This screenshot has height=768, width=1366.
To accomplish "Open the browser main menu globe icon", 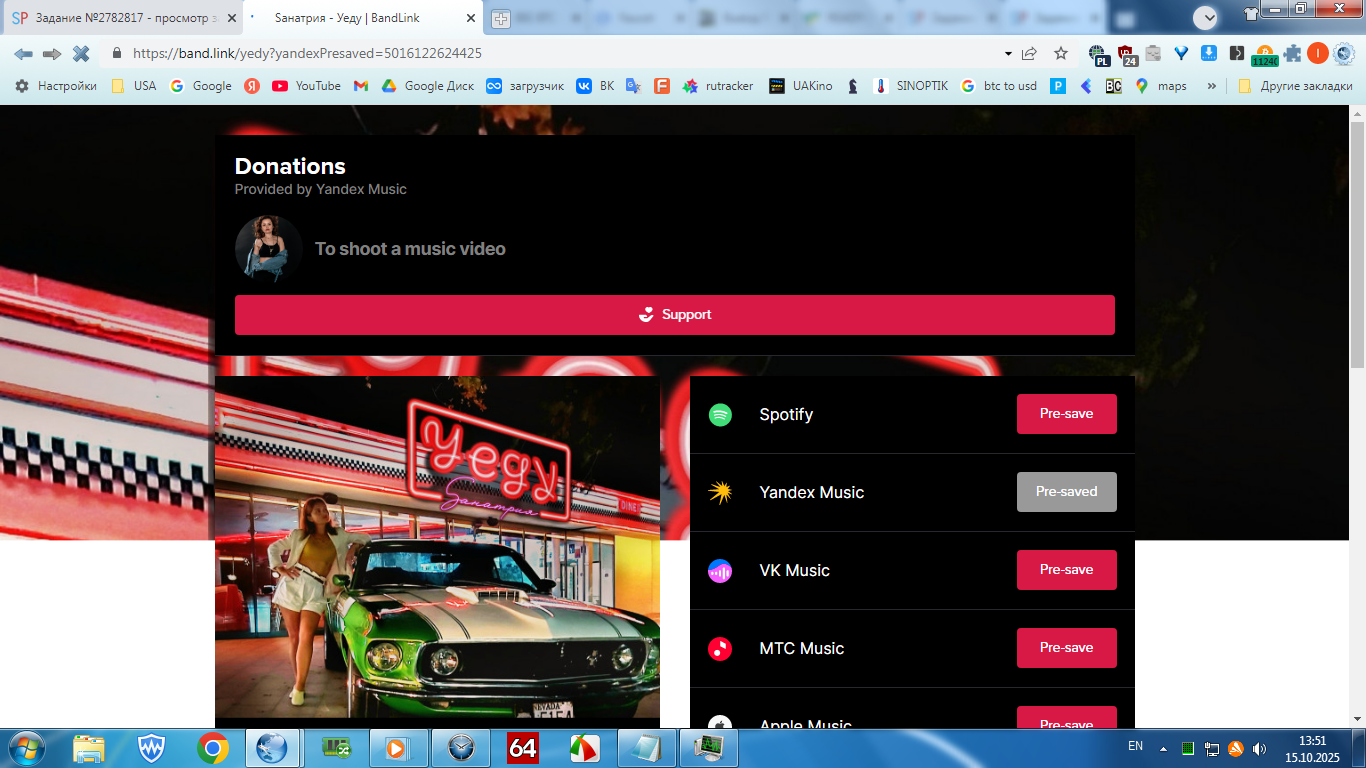I will (x=1343, y=53).
